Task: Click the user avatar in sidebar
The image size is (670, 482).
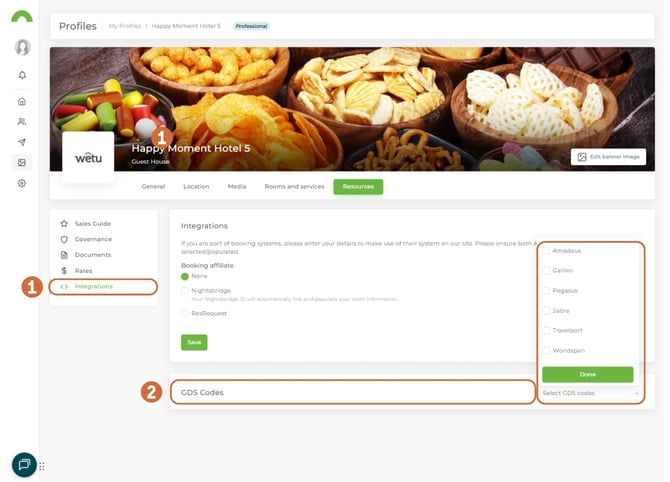Action: [23, 47]
